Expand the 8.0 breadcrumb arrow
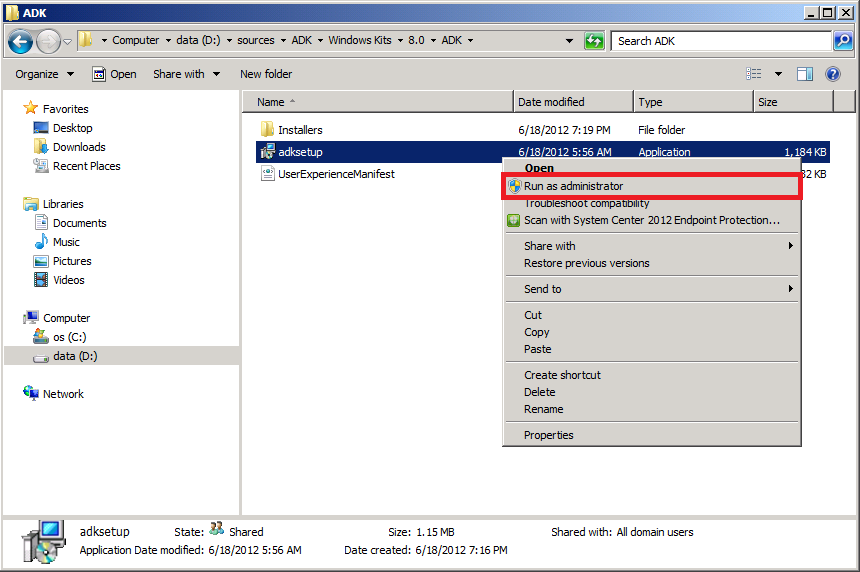The image size is (860, 572). pos(433,41)
